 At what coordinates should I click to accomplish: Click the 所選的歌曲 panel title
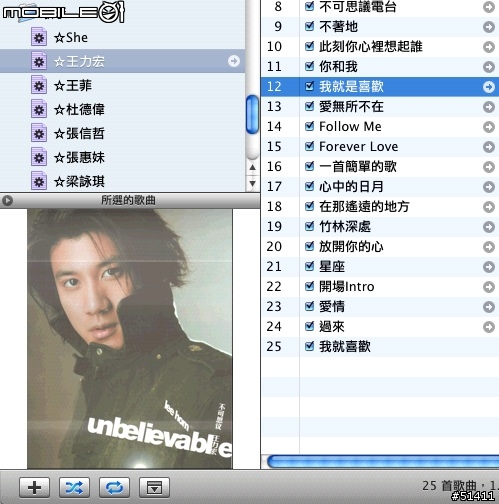click(x=128, y=200)
